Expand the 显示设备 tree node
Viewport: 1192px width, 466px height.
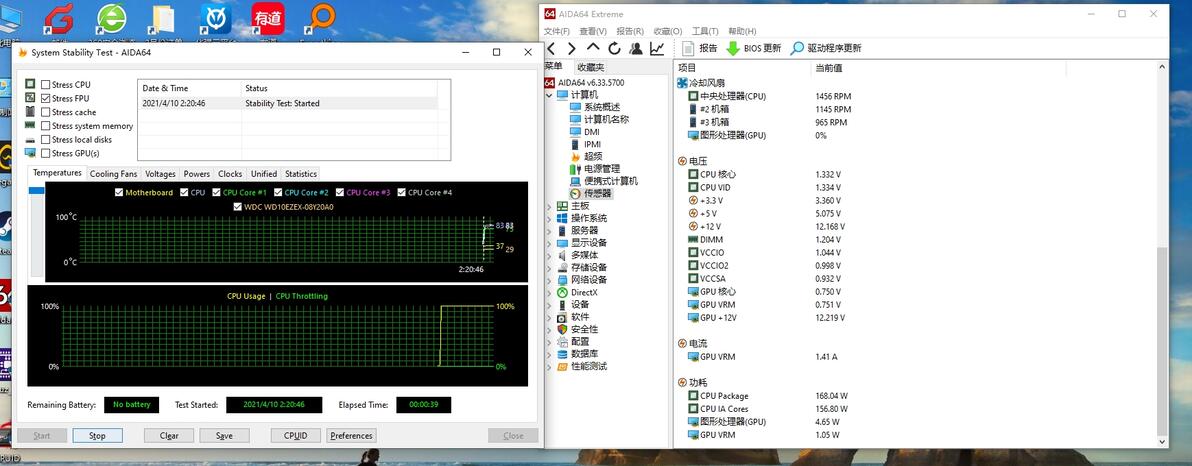coord(549,243)
